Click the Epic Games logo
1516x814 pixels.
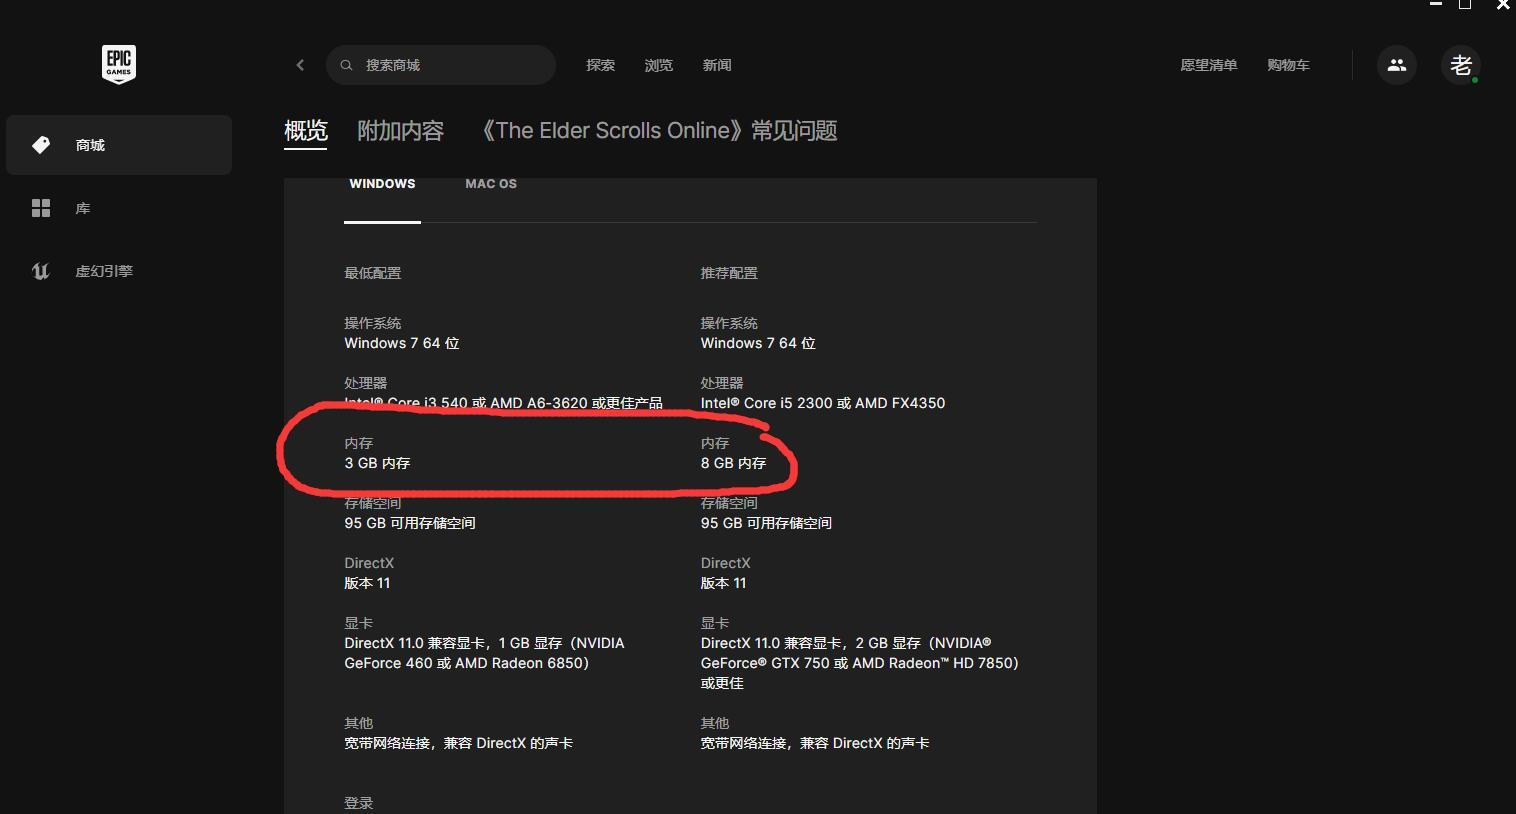(x=119, y=65)
